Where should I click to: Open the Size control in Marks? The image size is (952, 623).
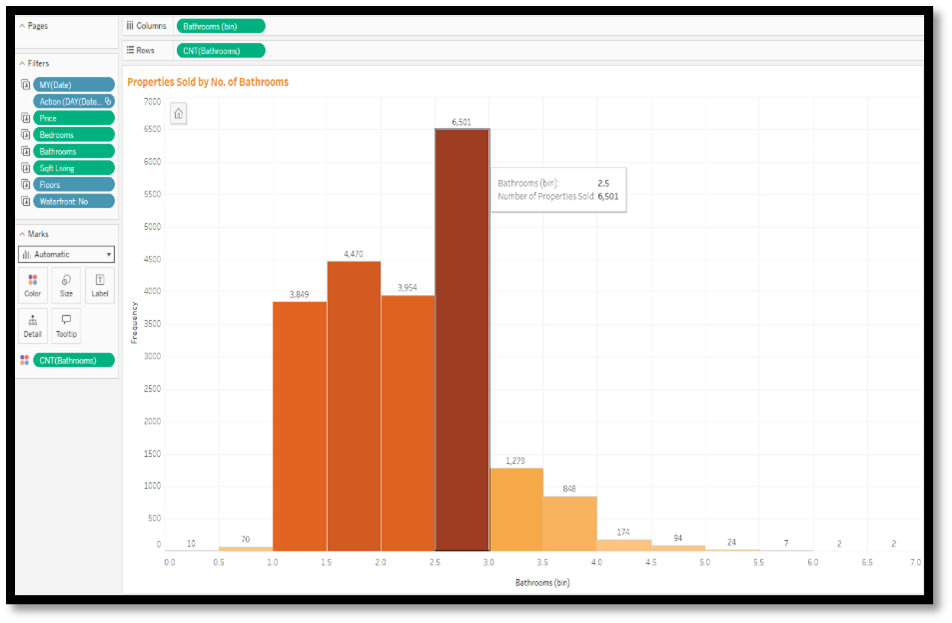66,285
